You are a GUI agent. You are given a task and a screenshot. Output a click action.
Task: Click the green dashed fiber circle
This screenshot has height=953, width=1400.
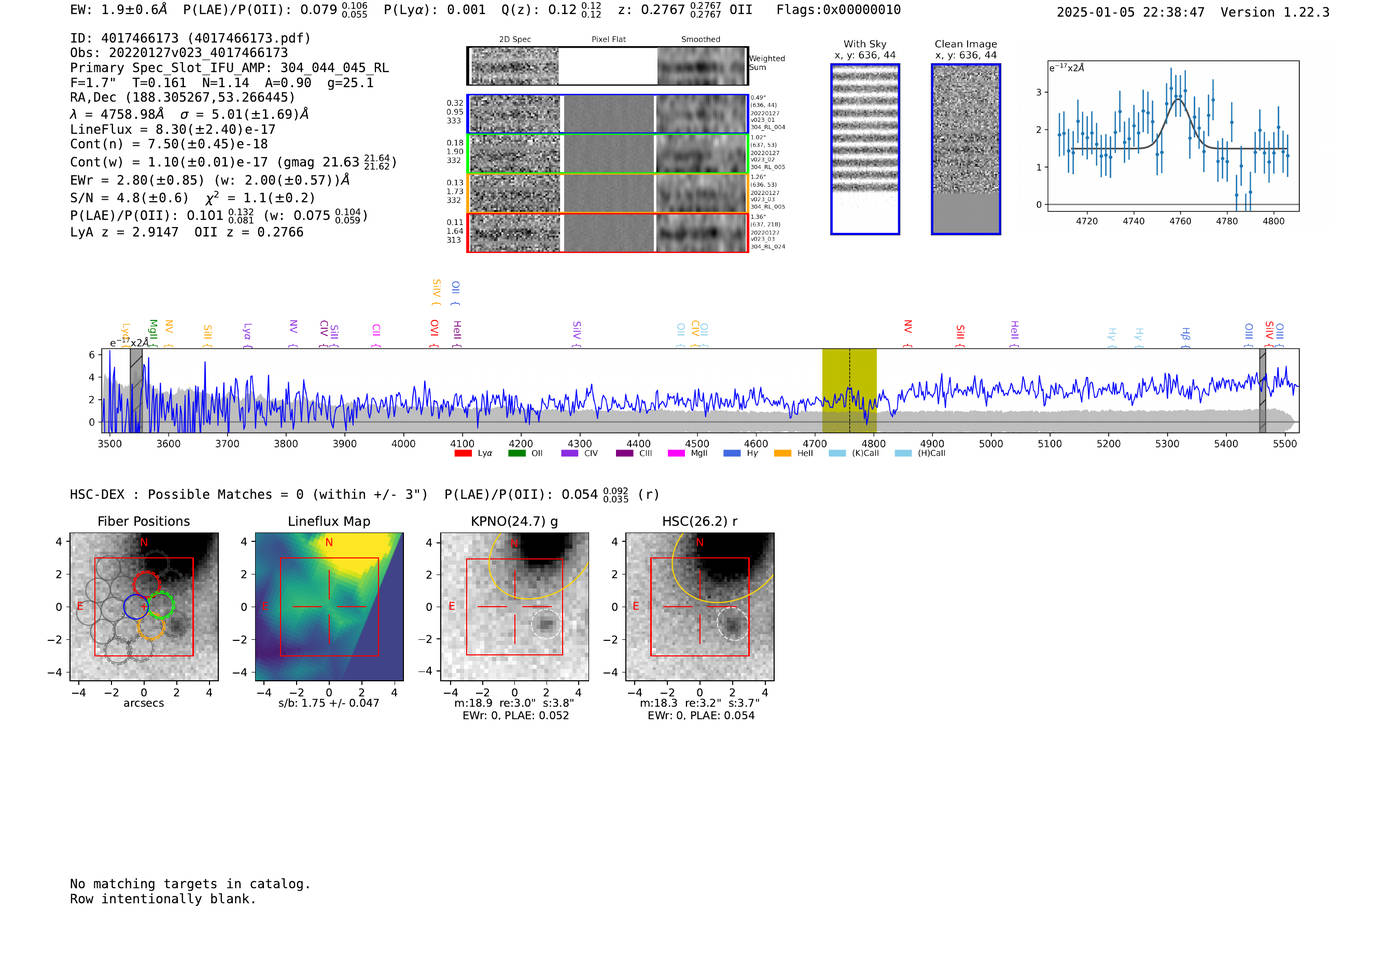pyautogui.click(x=161, y=605)
